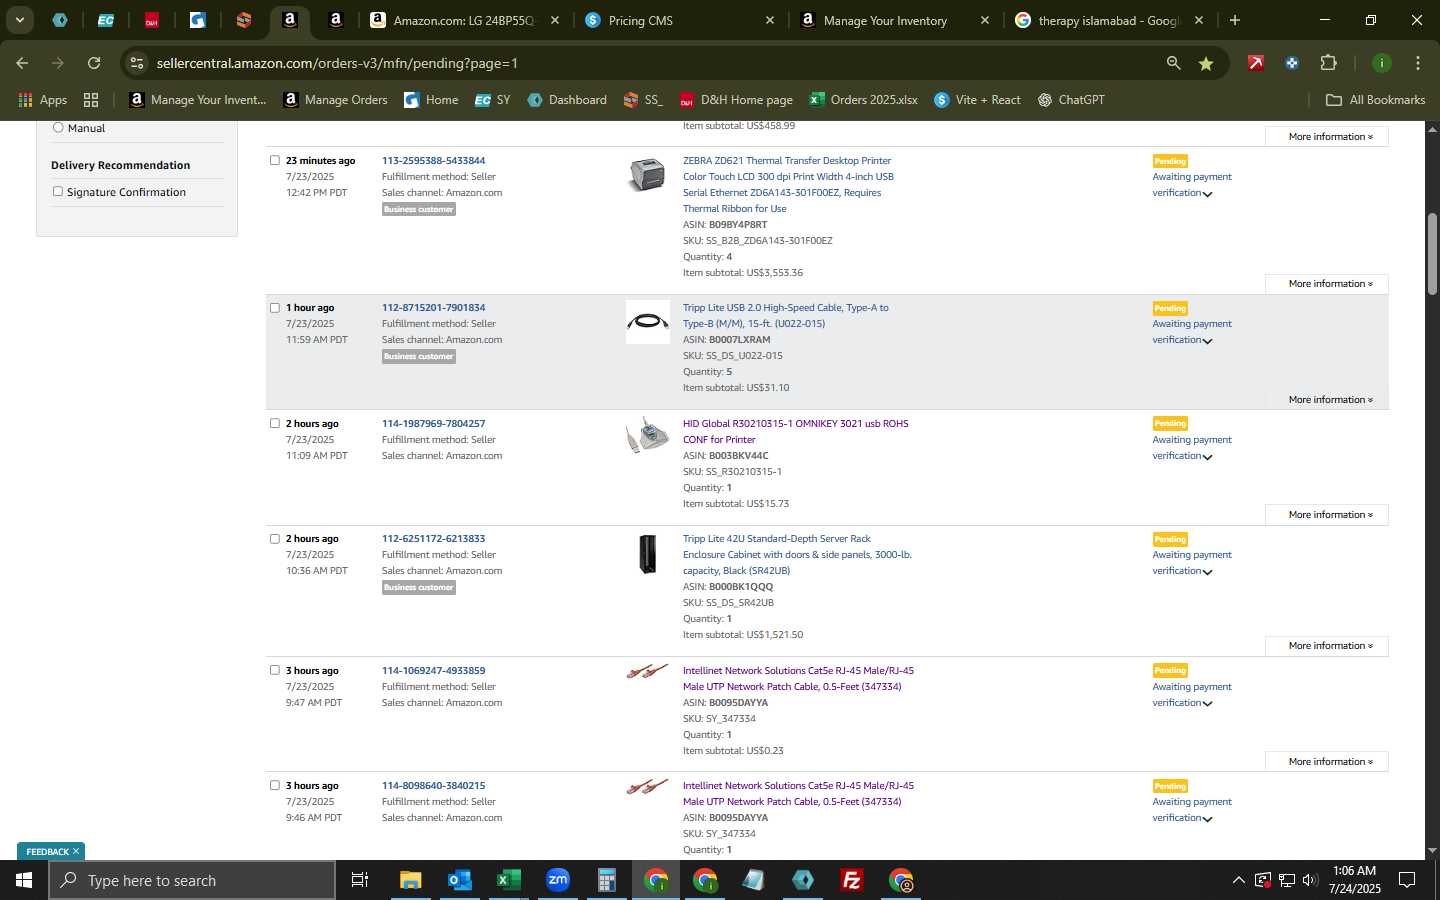The width and height of the screenshot is (1440, 900).
Task: Open FileZilla from the taskbar
Action: (852, 880)
